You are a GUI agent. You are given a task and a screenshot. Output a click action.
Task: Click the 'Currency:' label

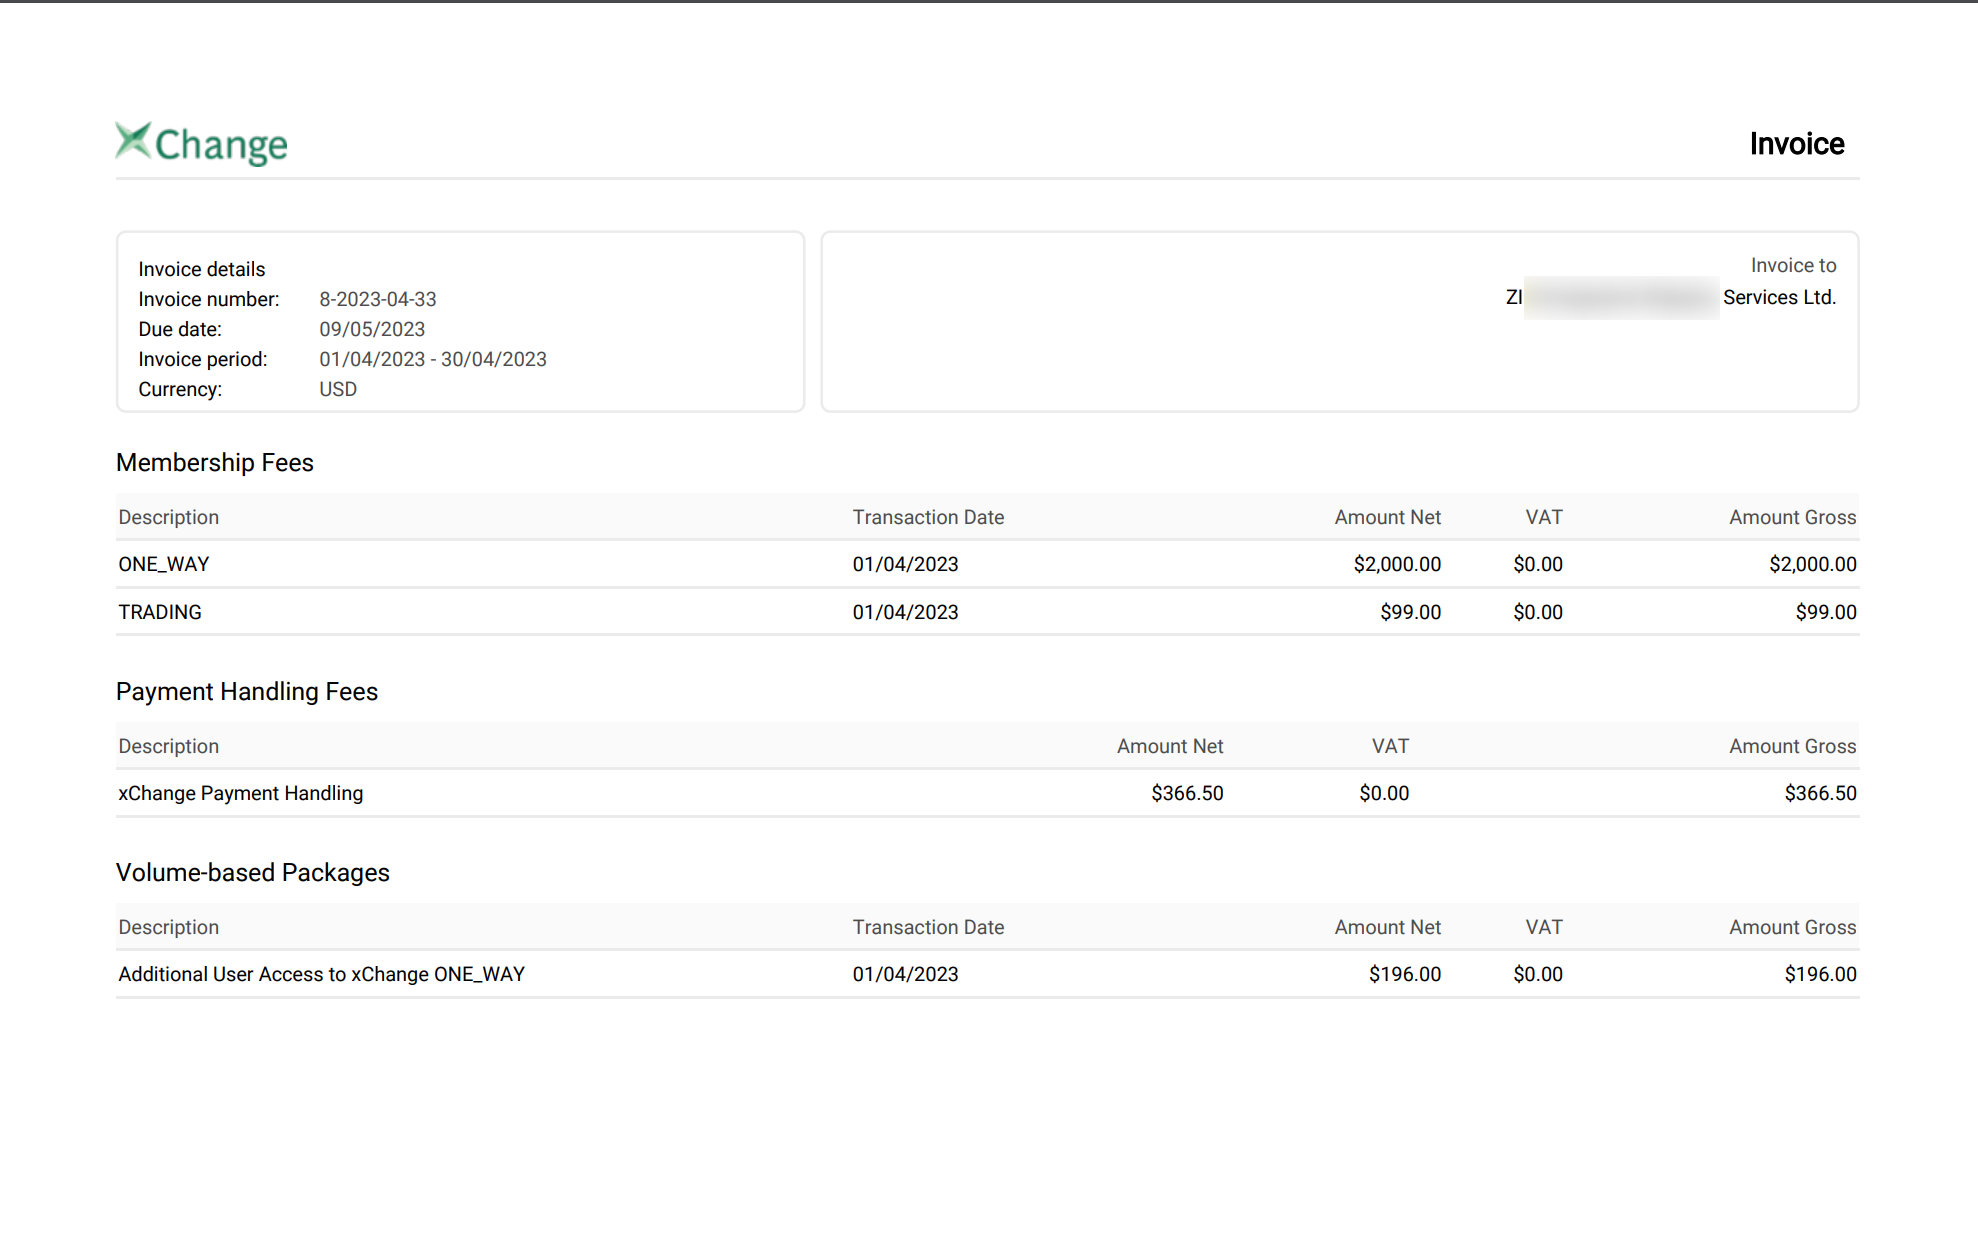pos(180,389)
